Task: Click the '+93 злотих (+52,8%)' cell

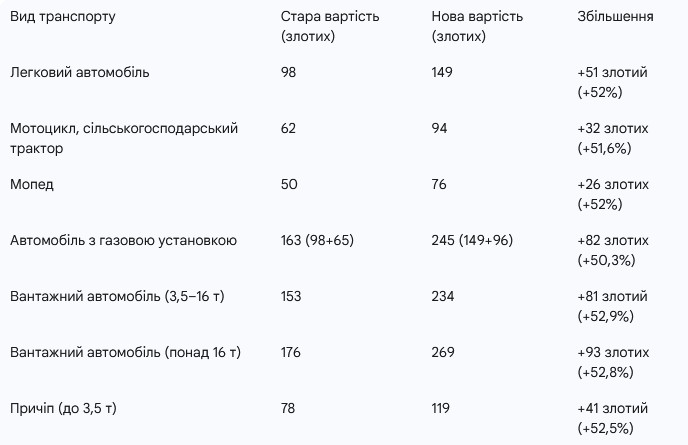Action: 613,362
